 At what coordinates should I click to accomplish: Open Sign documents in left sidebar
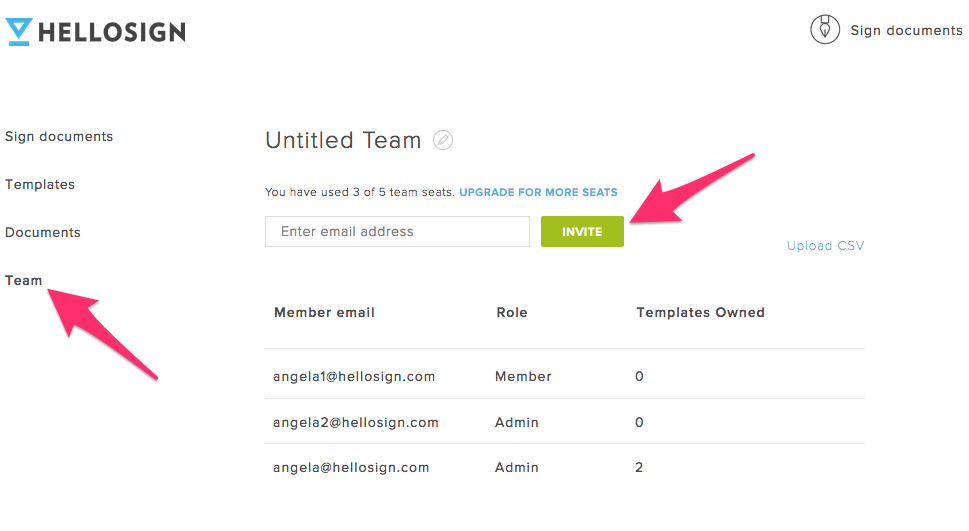pyautogui.click(x=59, y=137)
